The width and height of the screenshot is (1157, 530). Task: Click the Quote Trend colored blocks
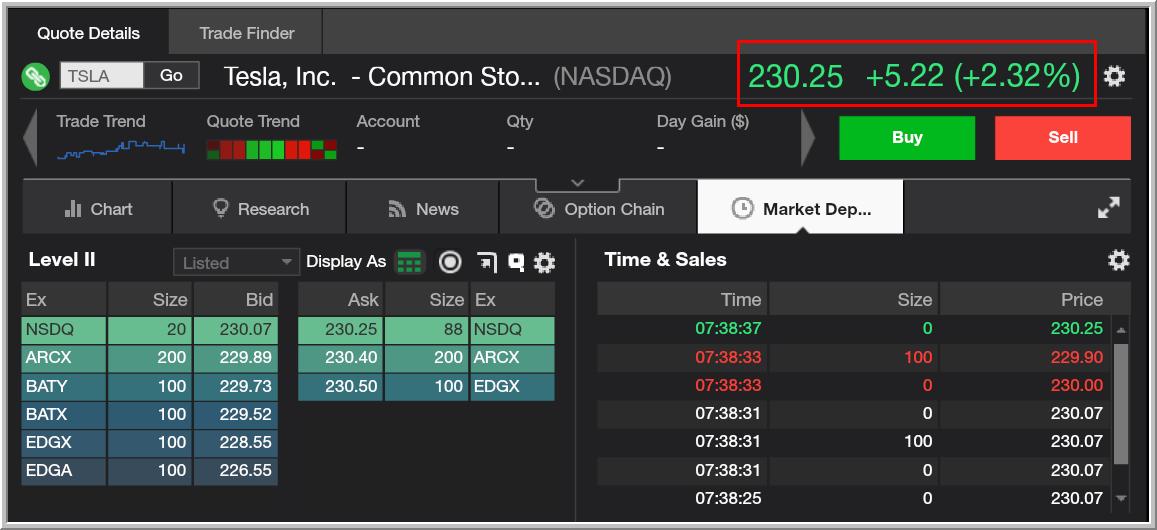(x=272, y=149)
